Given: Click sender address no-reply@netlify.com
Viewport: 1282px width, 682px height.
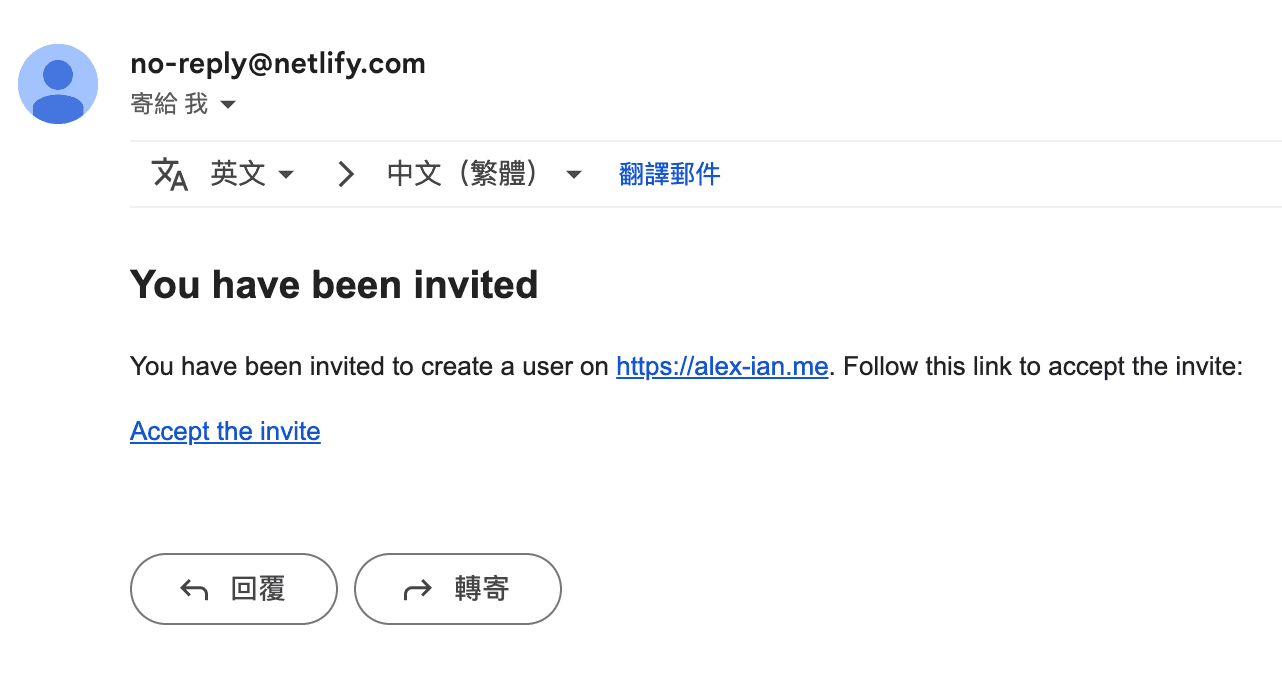Looking at the screenshot, I should point(278,64).
